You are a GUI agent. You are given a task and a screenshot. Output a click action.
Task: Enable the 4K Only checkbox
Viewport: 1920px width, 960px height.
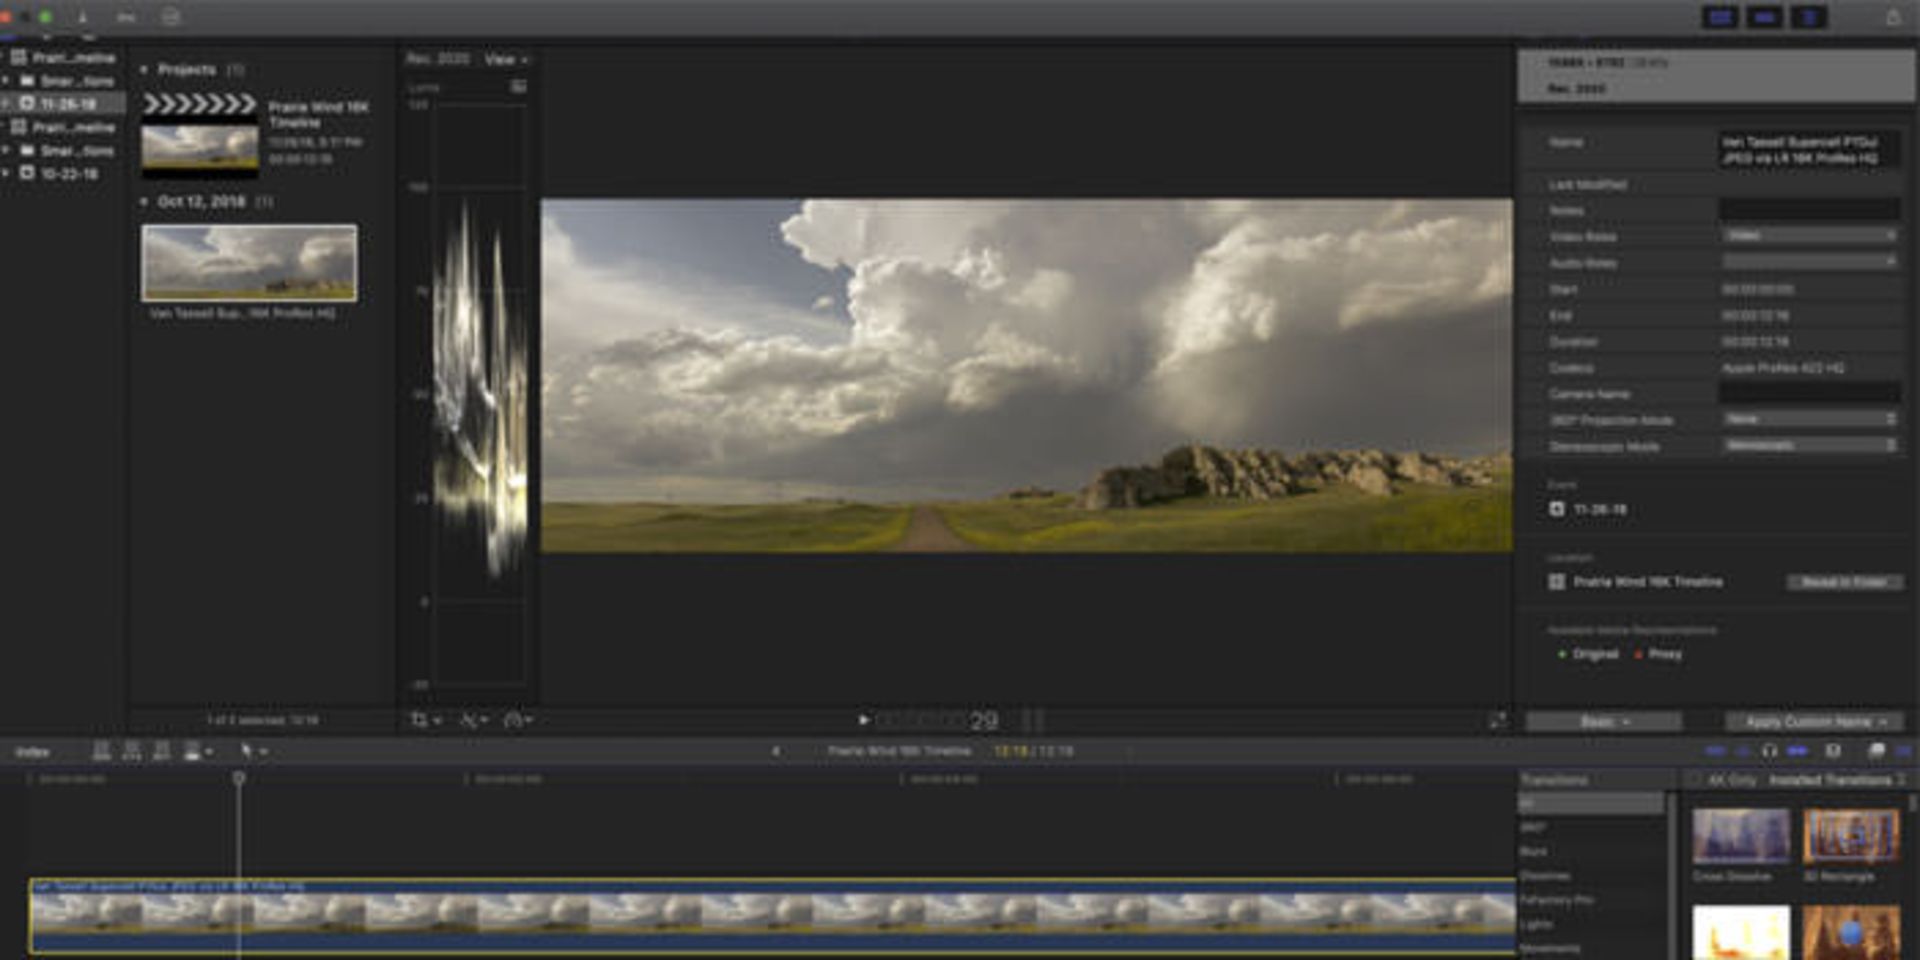[1693, 780]
